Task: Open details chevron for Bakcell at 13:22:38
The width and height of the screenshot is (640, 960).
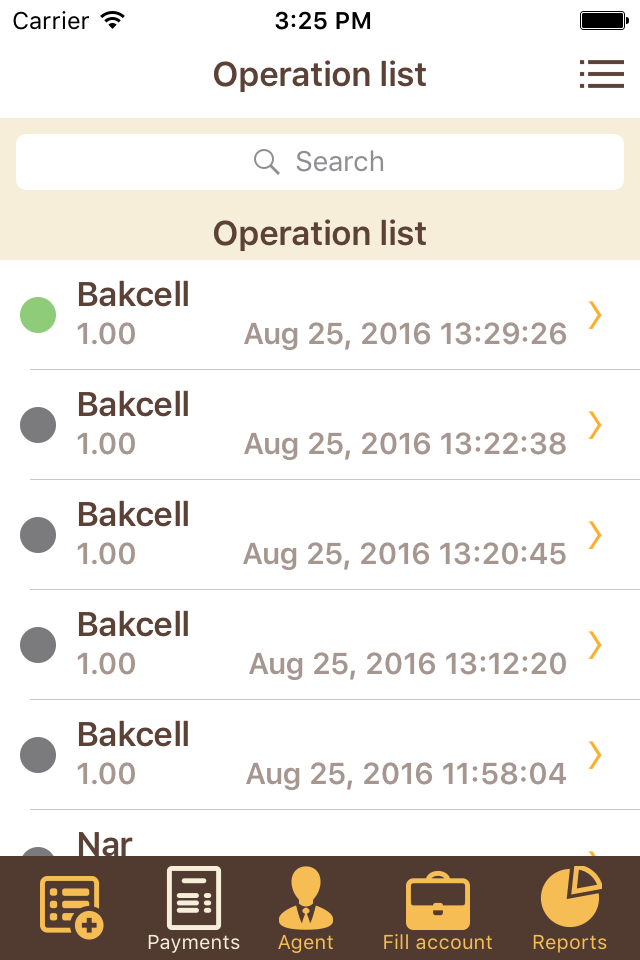Action: (x=595, y=425)
